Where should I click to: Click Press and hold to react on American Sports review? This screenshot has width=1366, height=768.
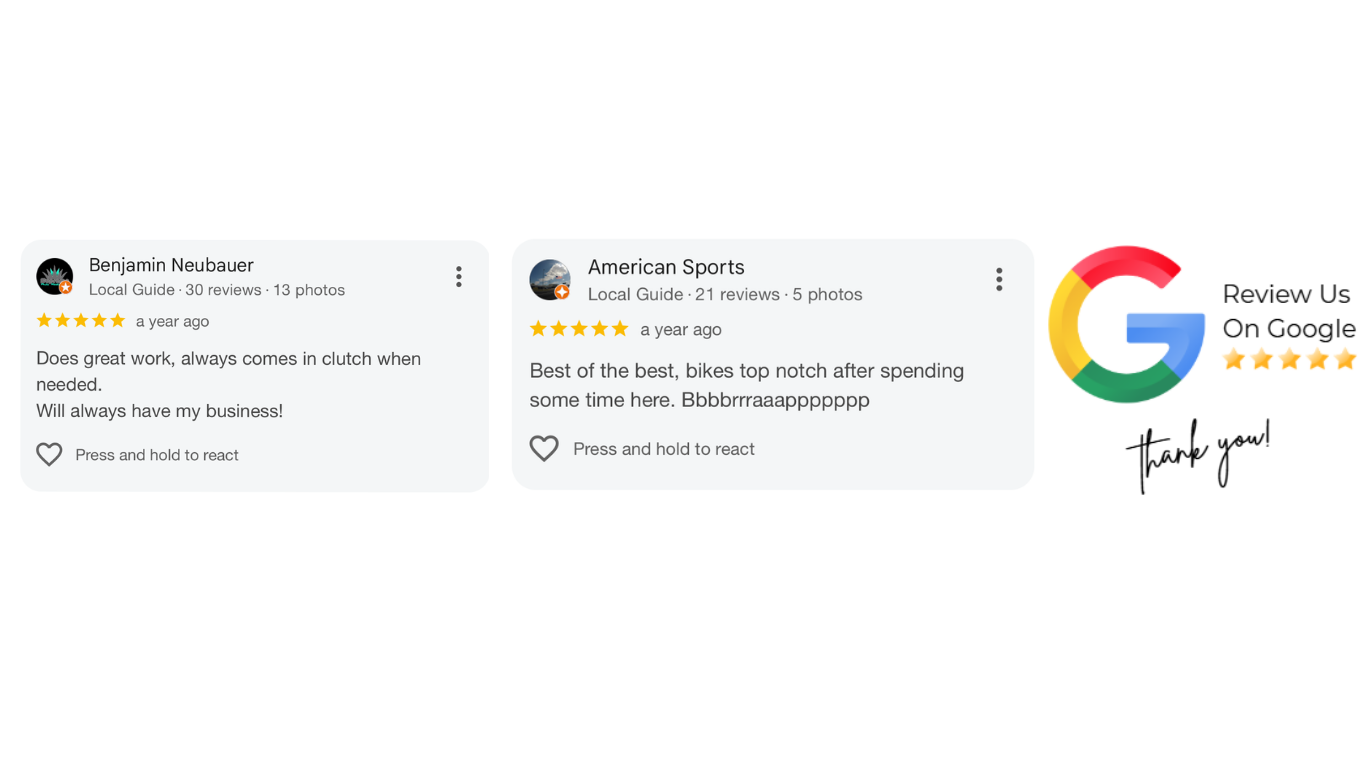664,449
